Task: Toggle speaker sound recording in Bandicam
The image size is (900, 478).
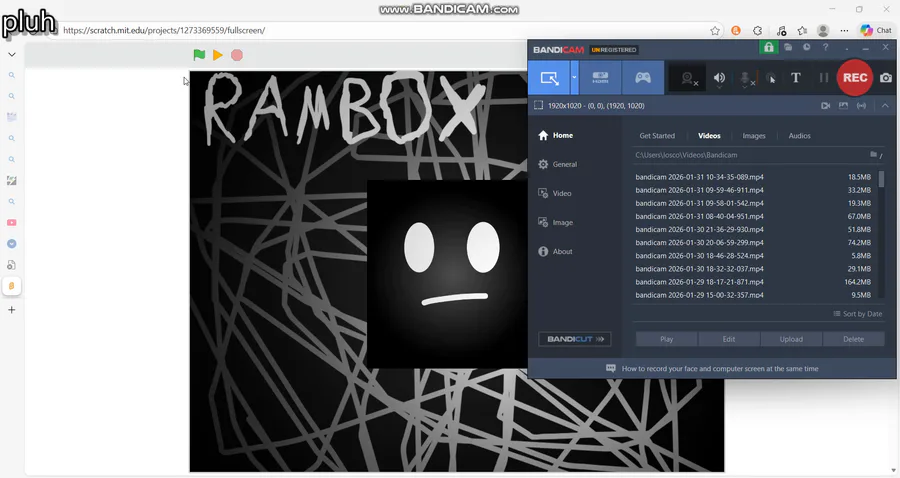Action: 719,78
